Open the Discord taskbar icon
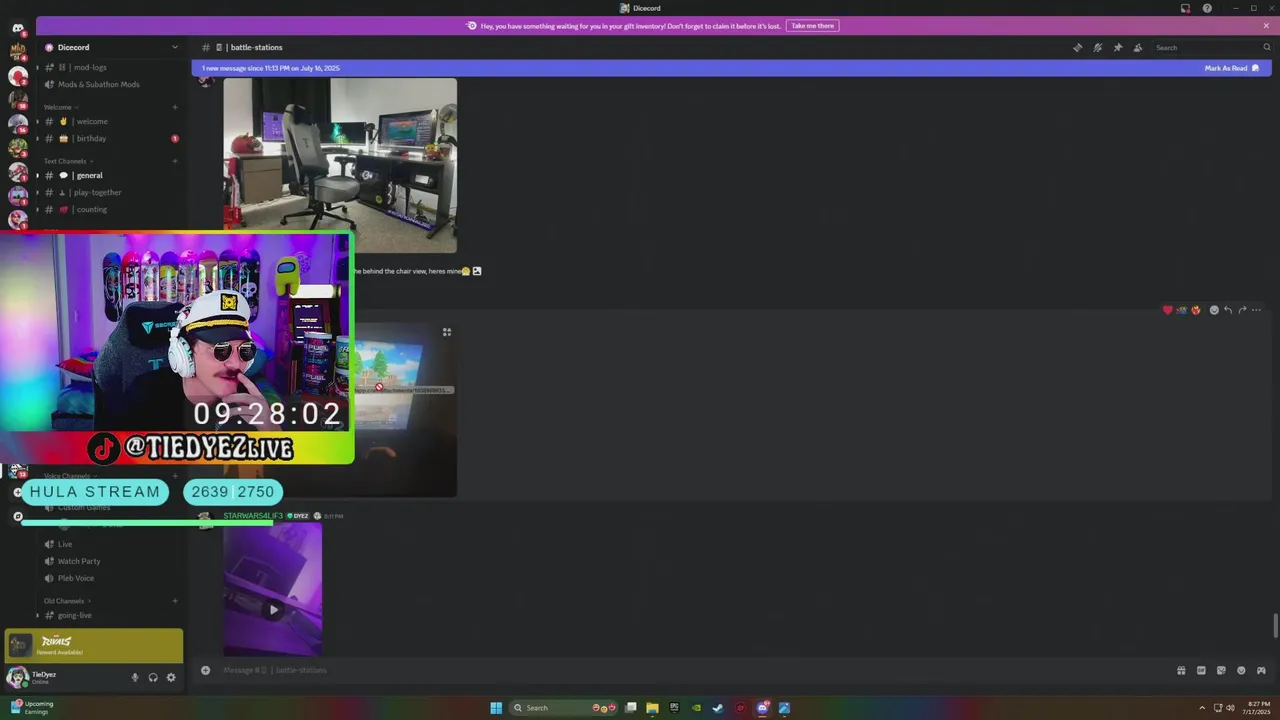This screenshot has width=1280, height=720. [x=762, y=708]
